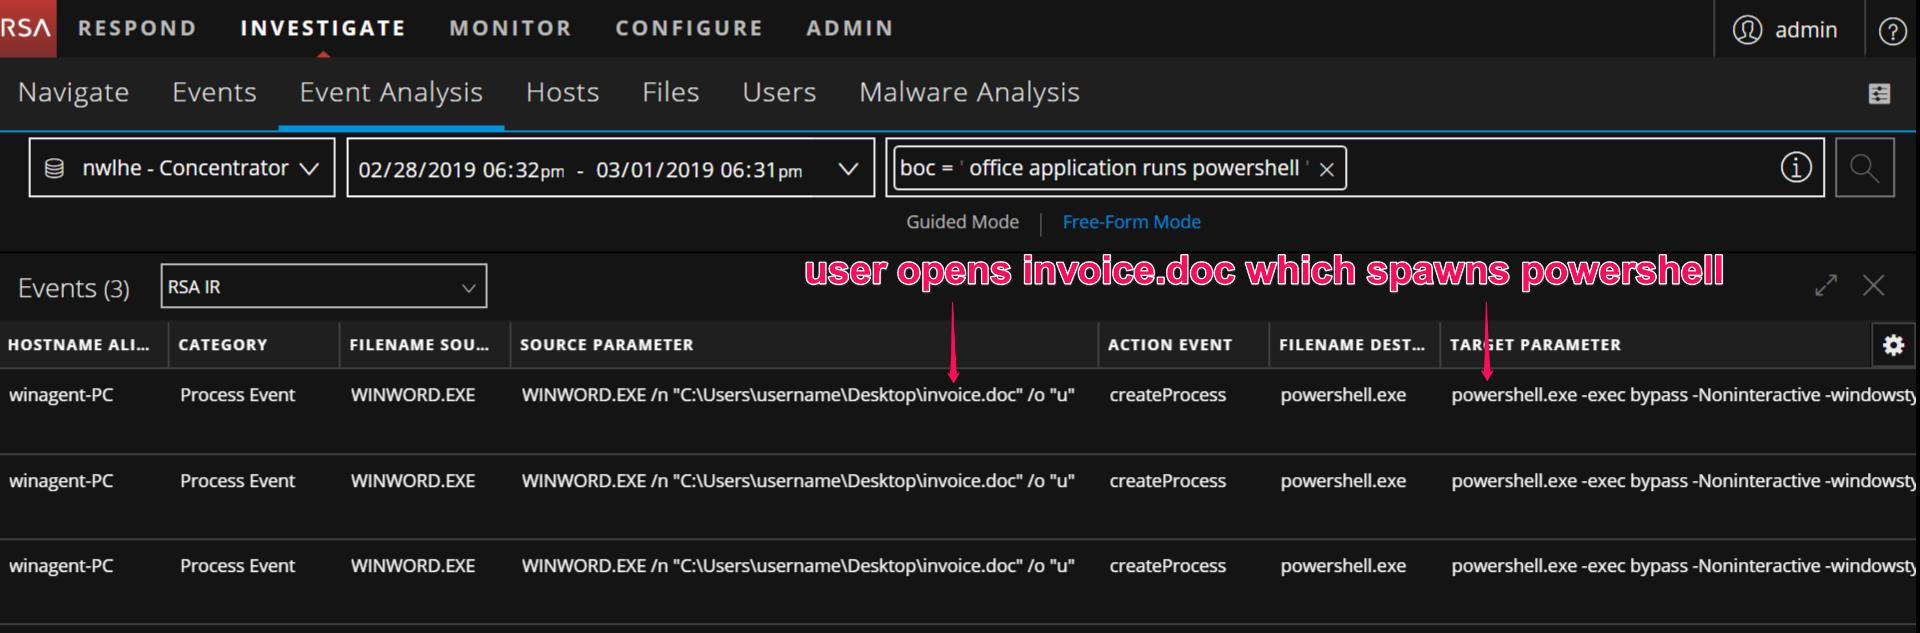Open column settings gear icon

click(1893, 345)
